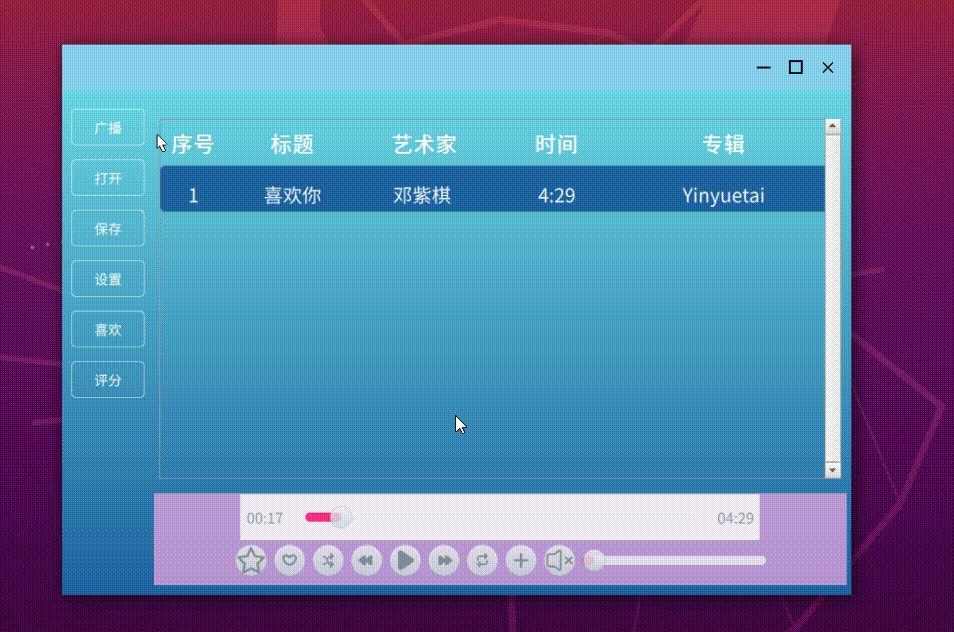Skip to the previous track
The width and height of the screenshot is (954, 632).
pyautogui.click(x=366, y=560)
